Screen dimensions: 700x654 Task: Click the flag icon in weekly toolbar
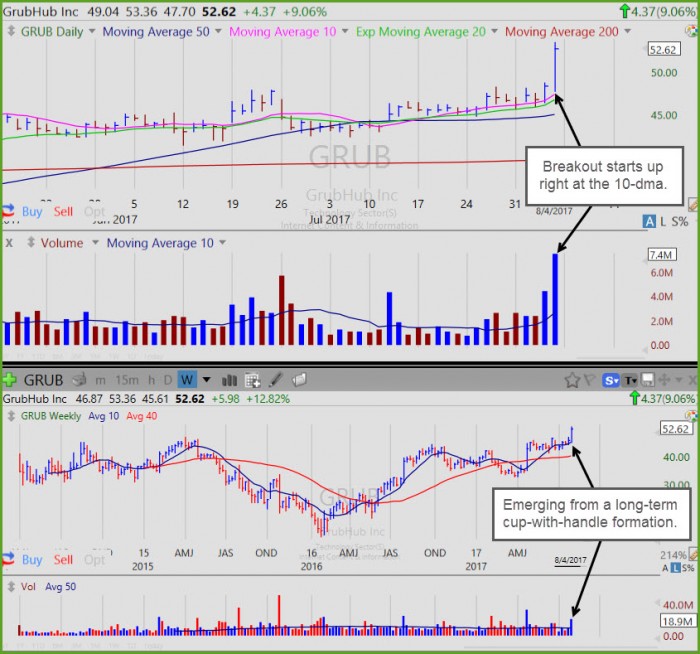pyautogui.click(x=590, y=380)
